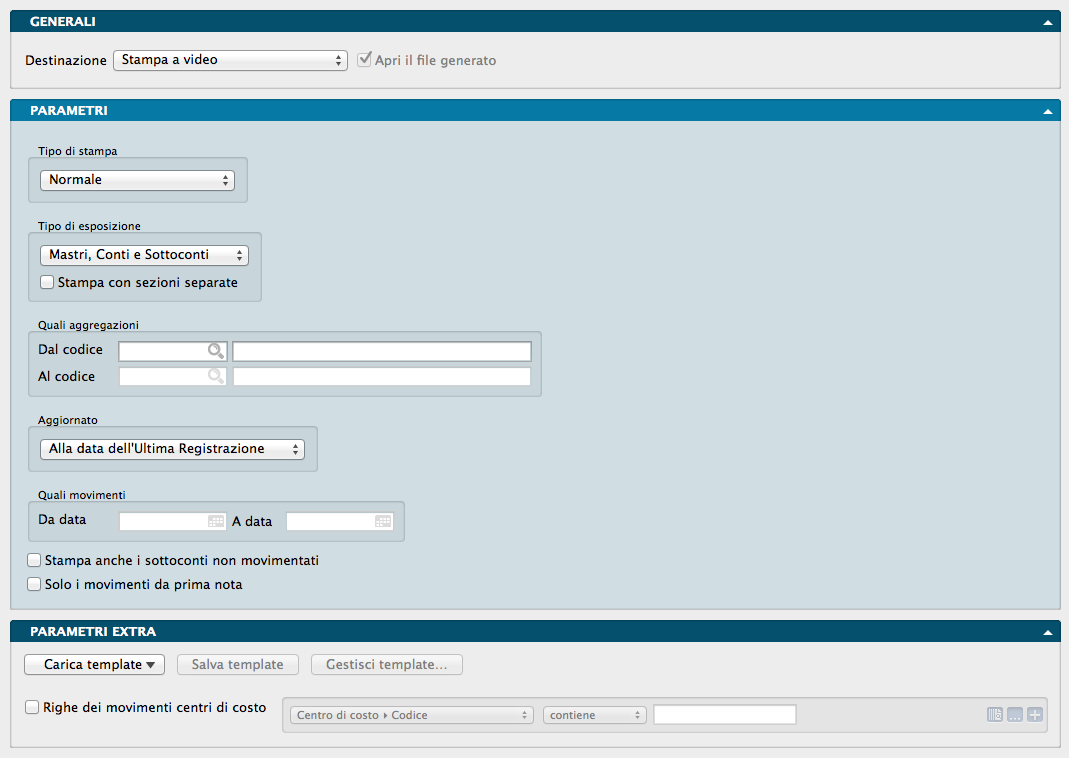The width and height of the screenshot is (1069, 758).
Task: Click the Dal codice description text field
Action: pyautogui.click(x=381, y=351)
